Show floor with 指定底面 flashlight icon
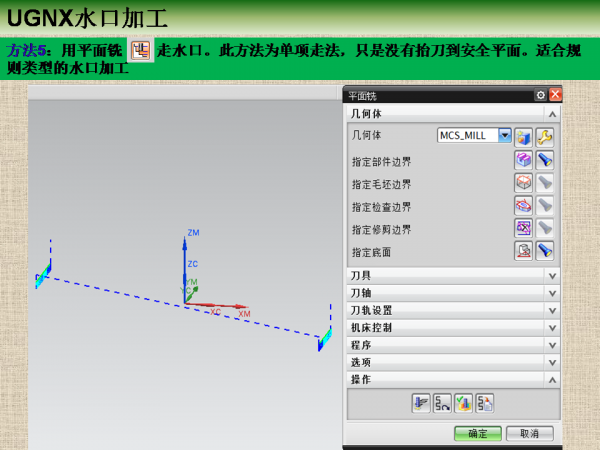This screenshot has width=600, height=450. coord(545,251)
